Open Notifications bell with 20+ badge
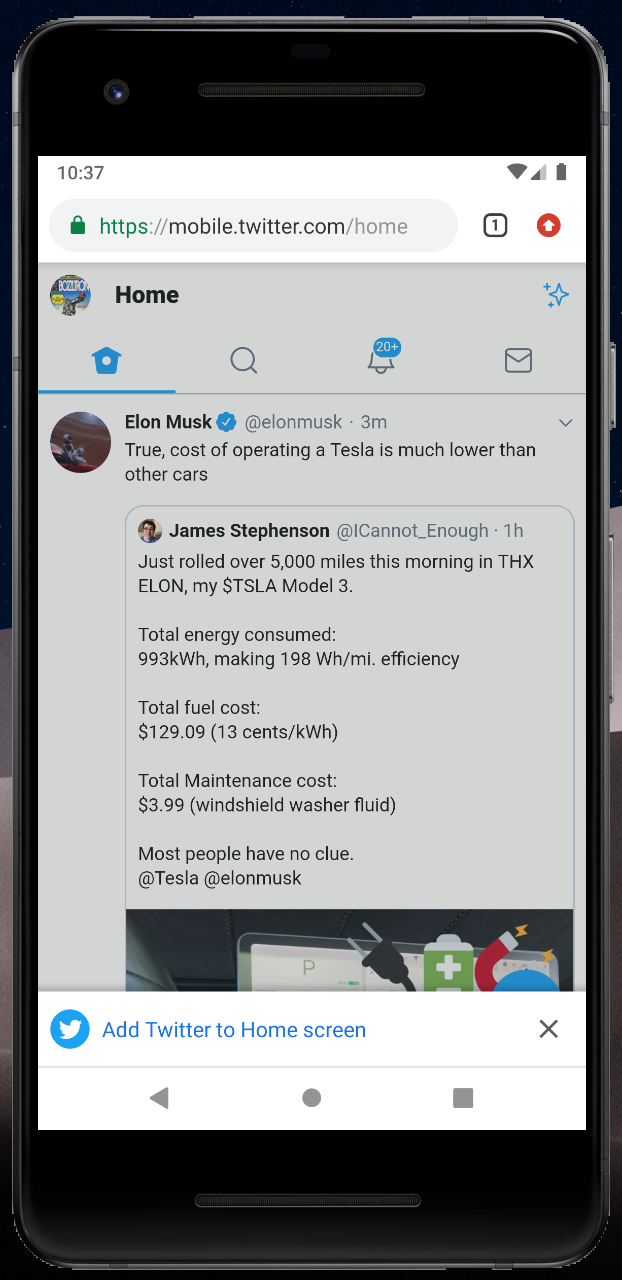Image resolution: width=622 pixels, height=1280 pixels. [381, 358]
